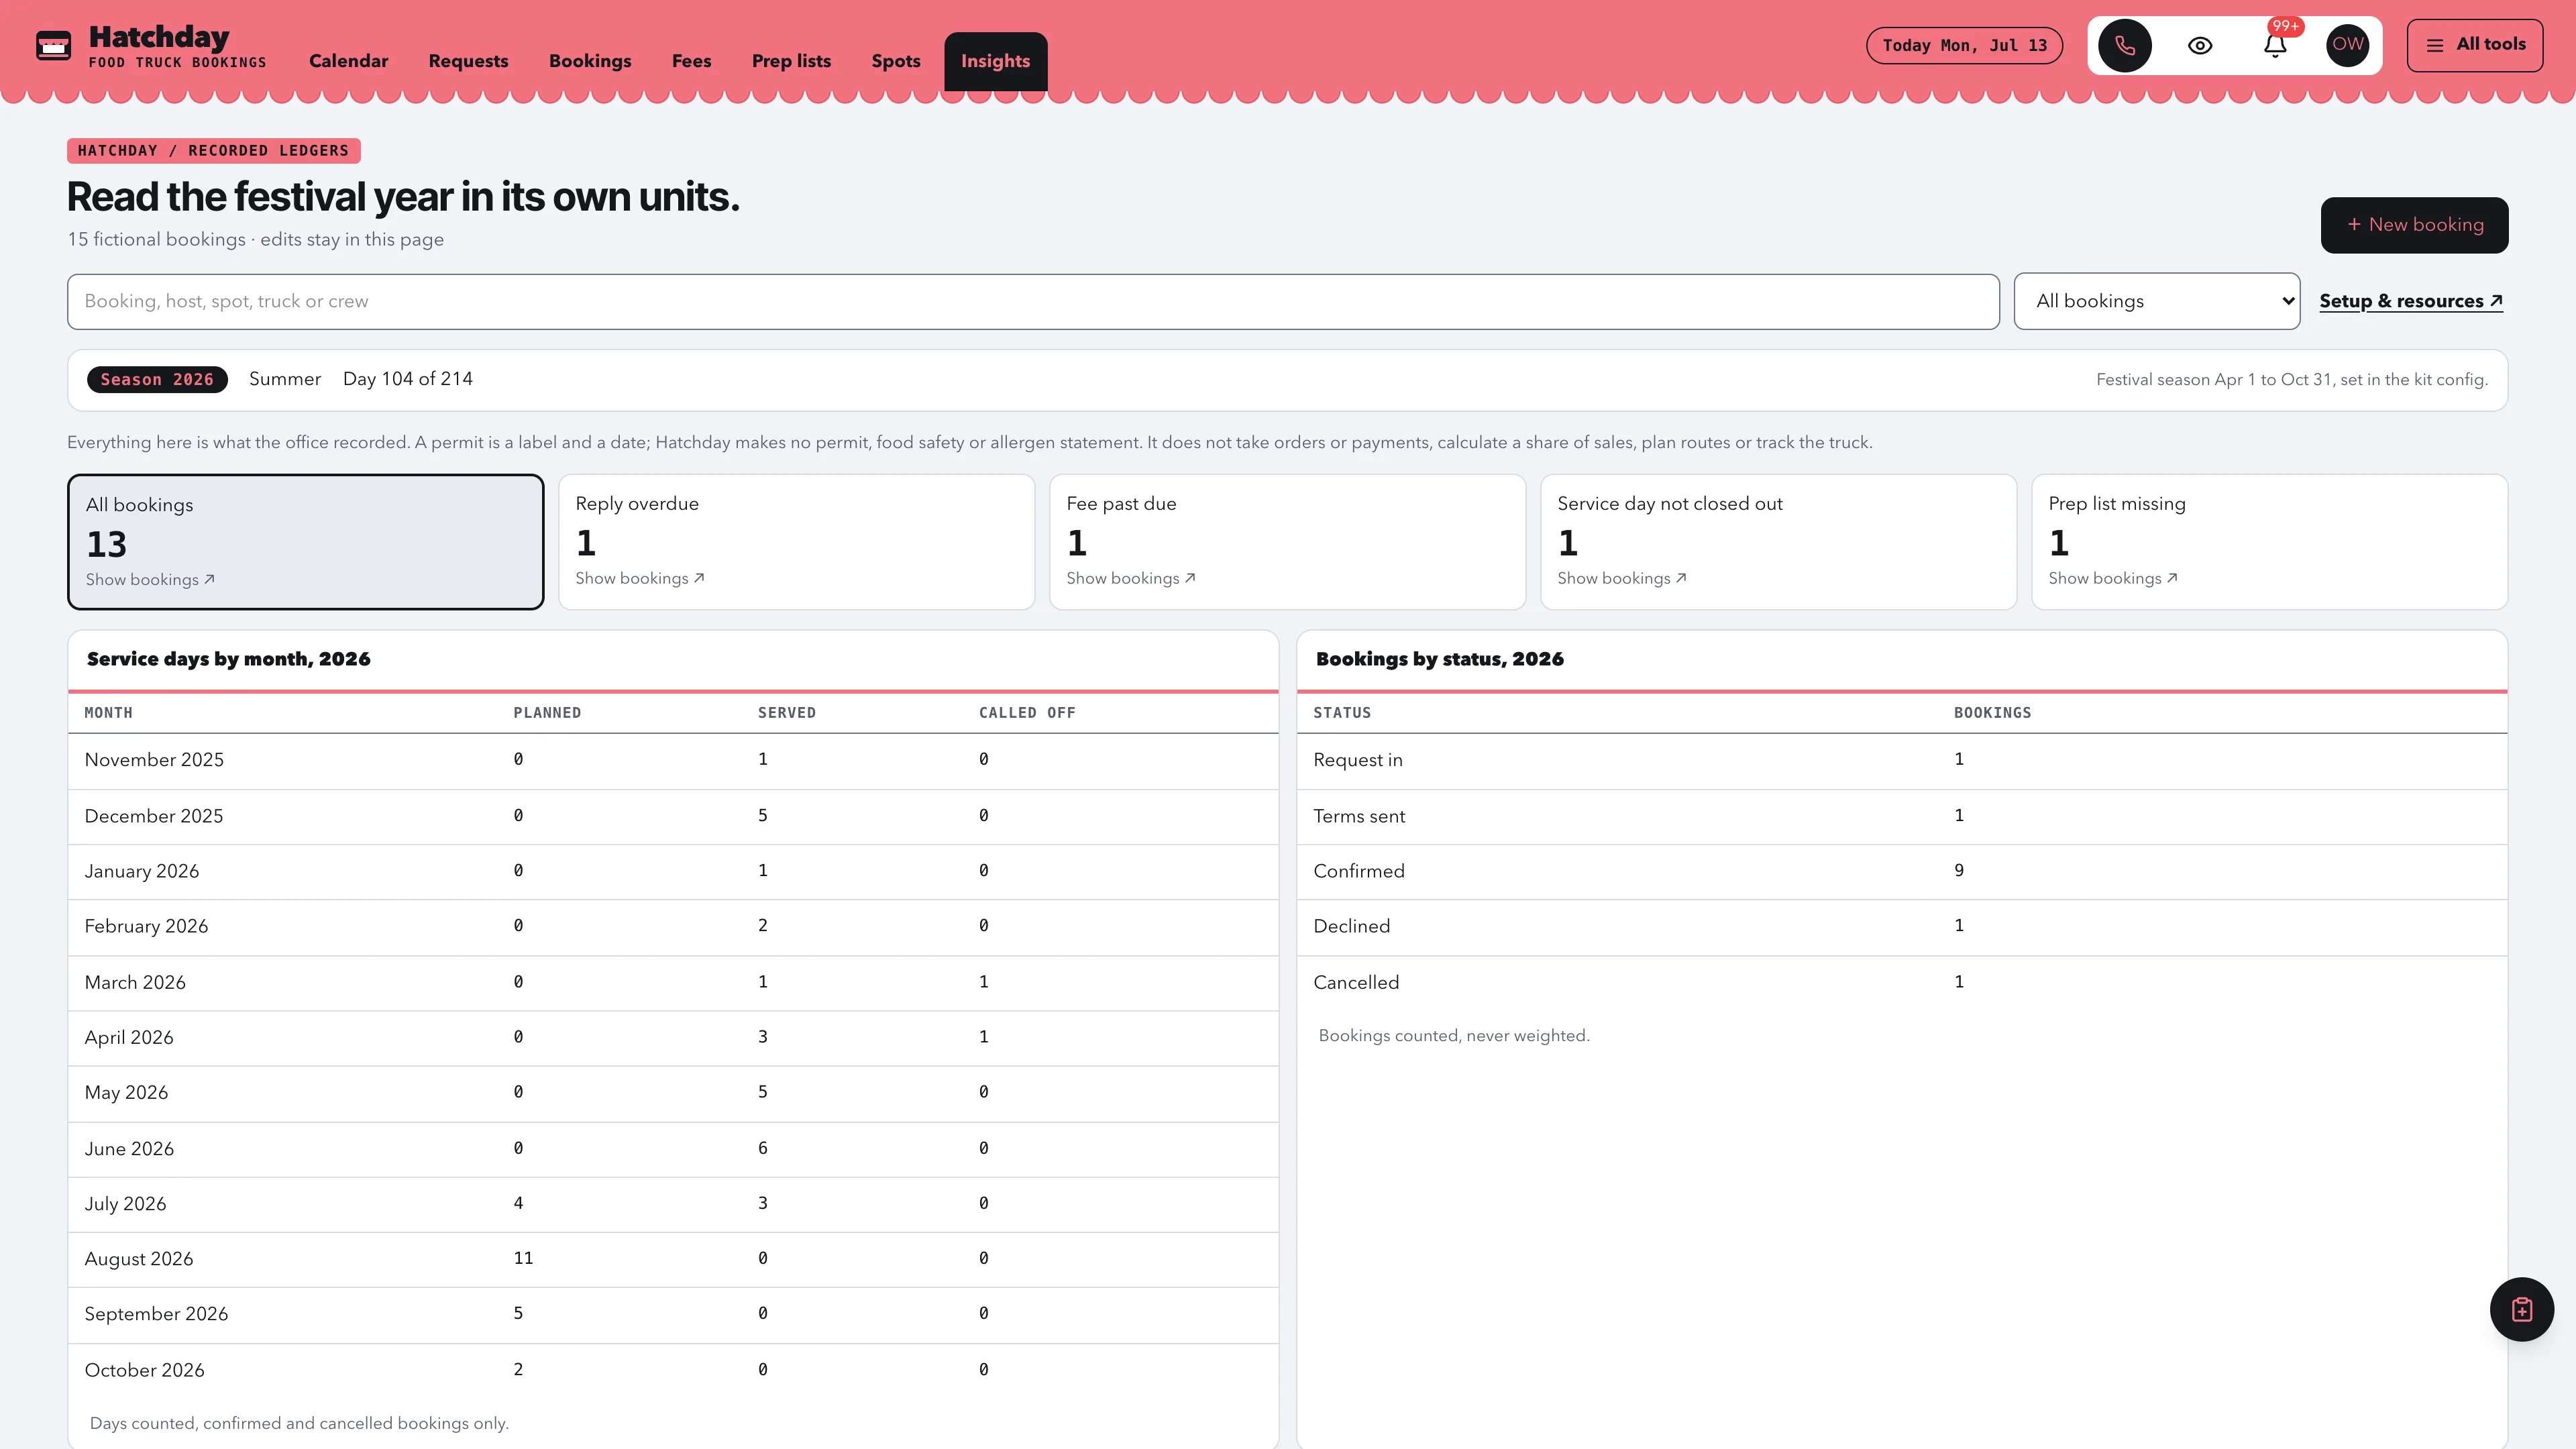Click planned value 11 for August 2026

(523, 1258)
